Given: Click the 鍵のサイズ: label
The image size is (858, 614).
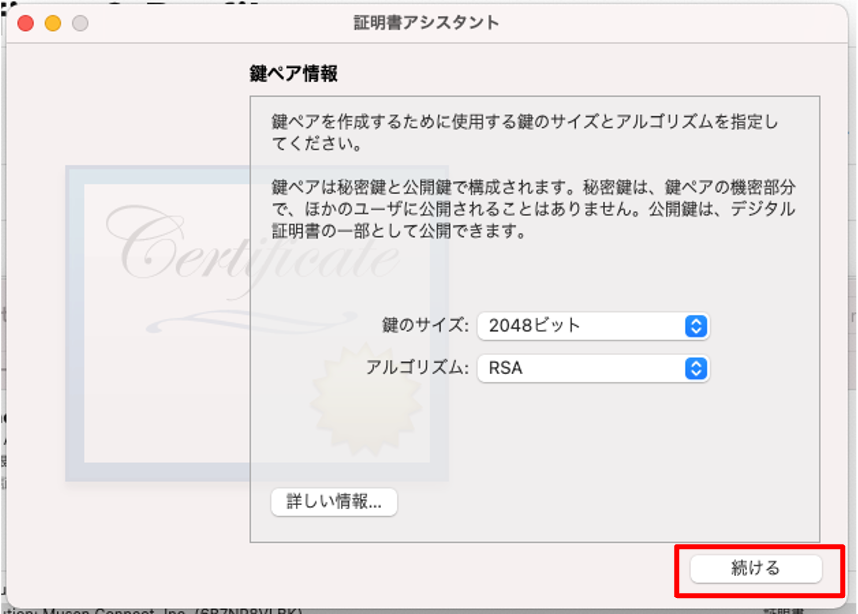Looking at the screenshot, I should [425, 326].
